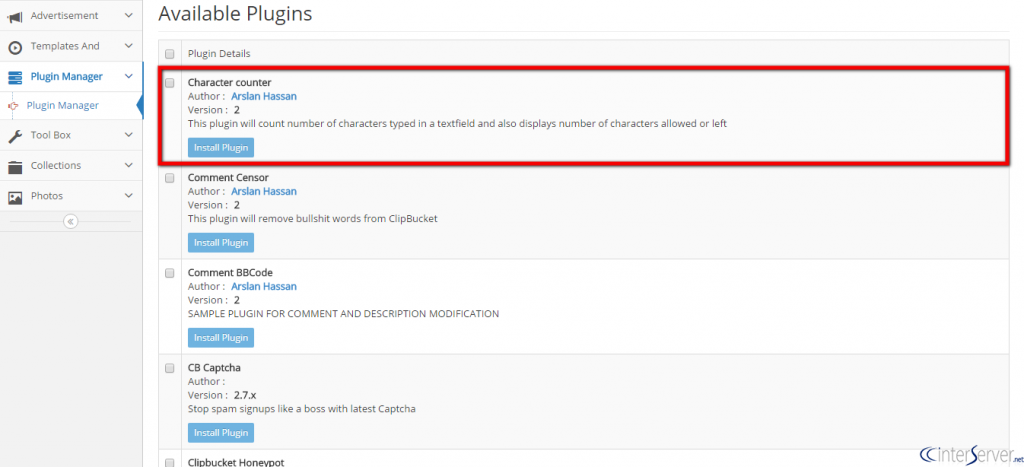Install the Comment BBCode plugin
The image size is (1024, 467).
click(221, 338)
